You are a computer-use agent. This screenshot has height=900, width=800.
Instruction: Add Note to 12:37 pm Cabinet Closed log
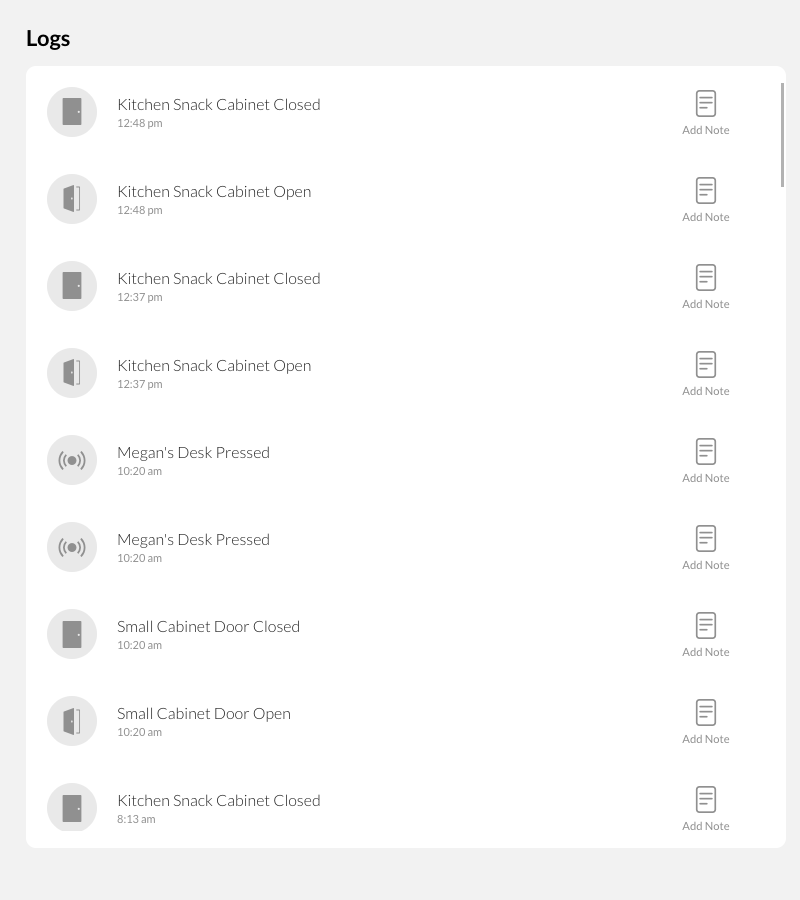pos(705,286)
